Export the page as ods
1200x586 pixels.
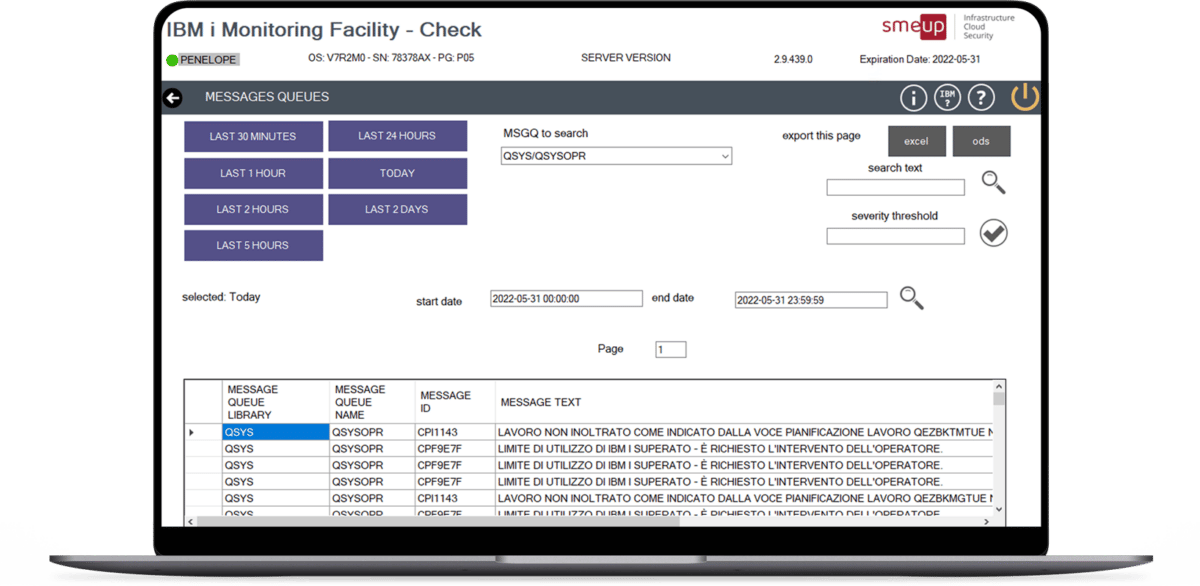tap(981, 140)
